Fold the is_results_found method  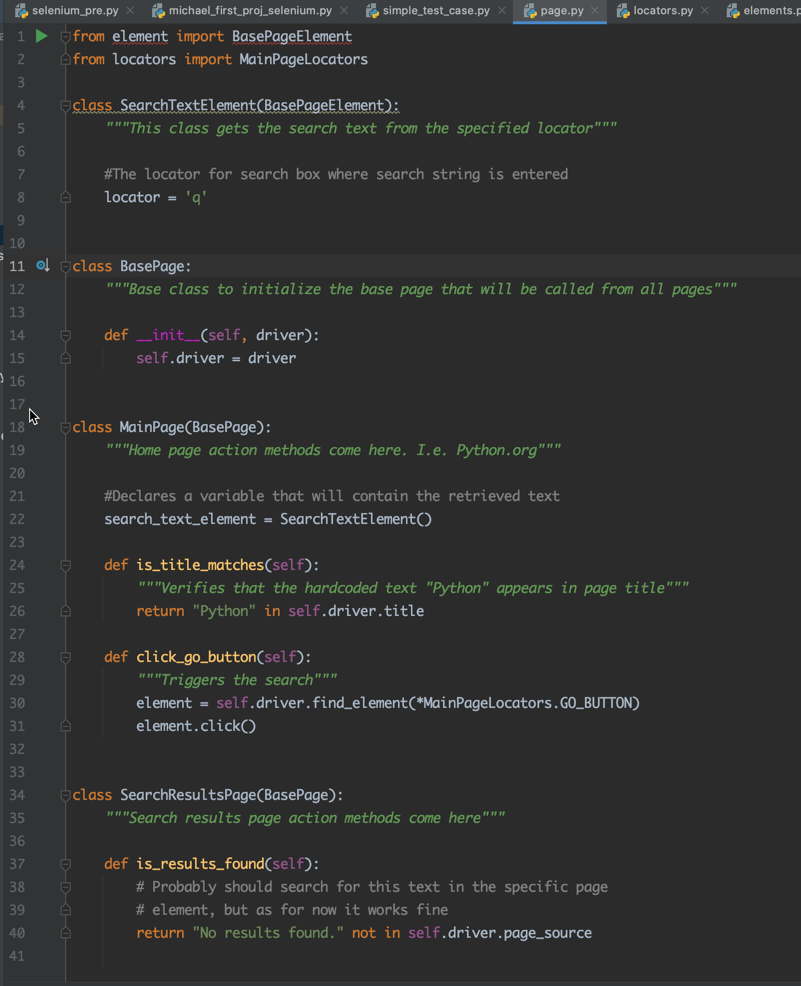pos(65,864)
